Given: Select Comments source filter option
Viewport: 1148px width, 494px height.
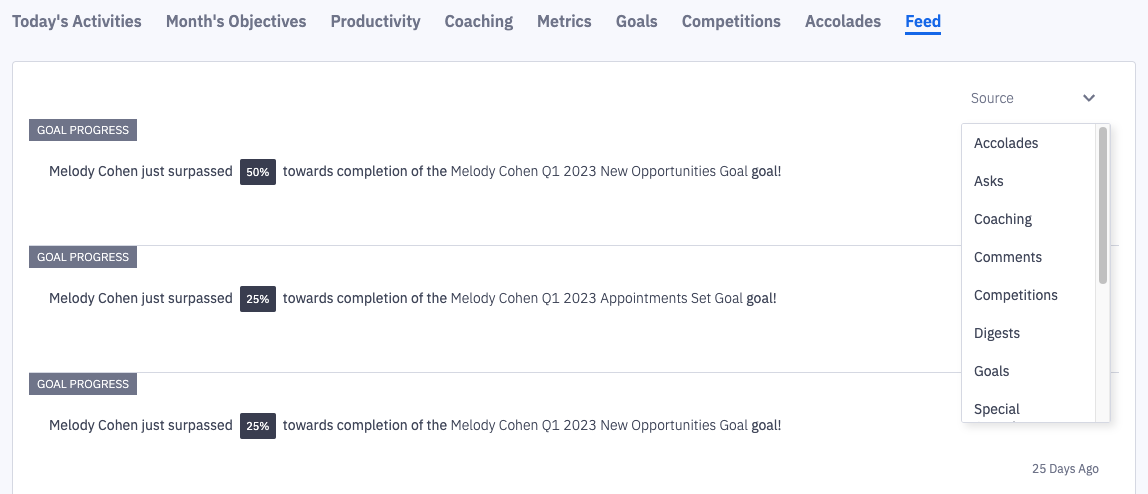Looking at the screenshot, I should coord(1008,257).
